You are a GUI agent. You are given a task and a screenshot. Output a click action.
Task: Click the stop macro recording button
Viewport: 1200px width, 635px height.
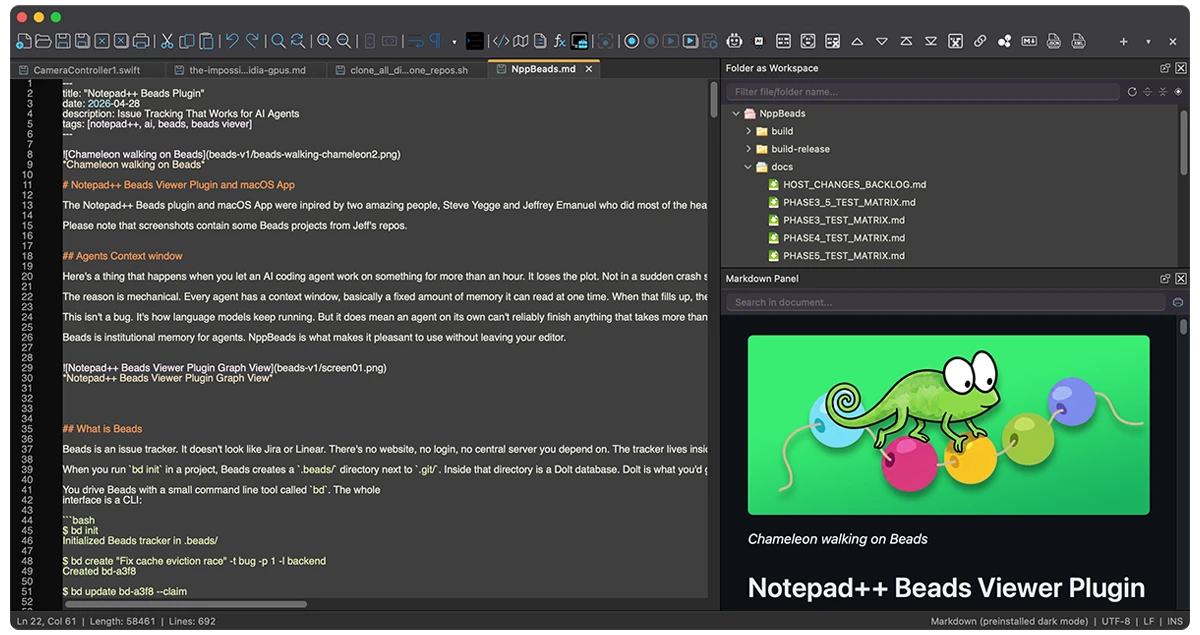(651, 41)
